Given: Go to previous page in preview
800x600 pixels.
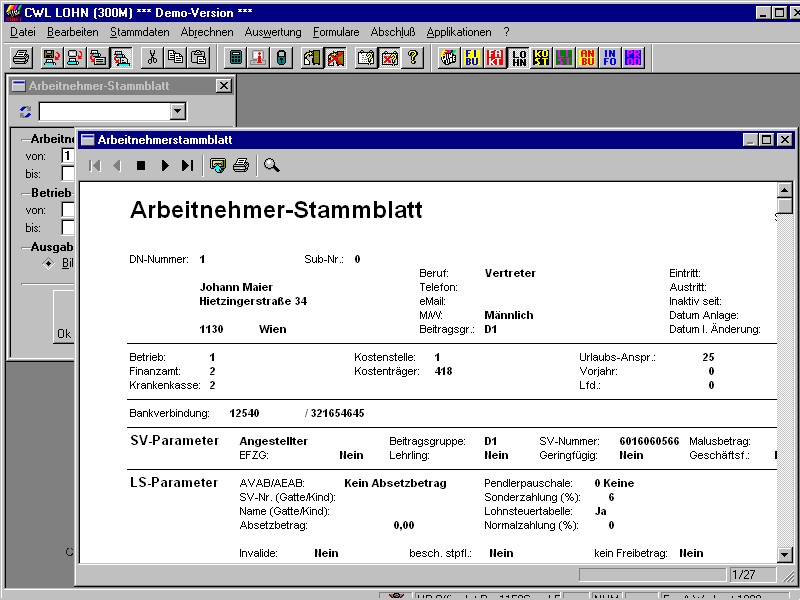Looking at the screenshot, I should coord(117,165).
